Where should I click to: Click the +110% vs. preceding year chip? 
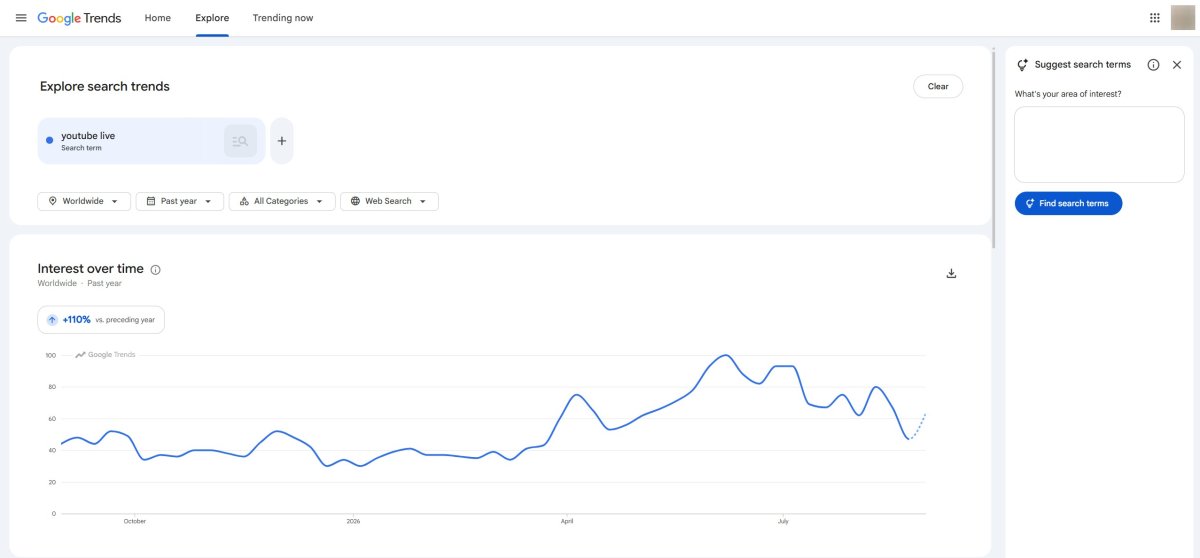coord(101,320)
